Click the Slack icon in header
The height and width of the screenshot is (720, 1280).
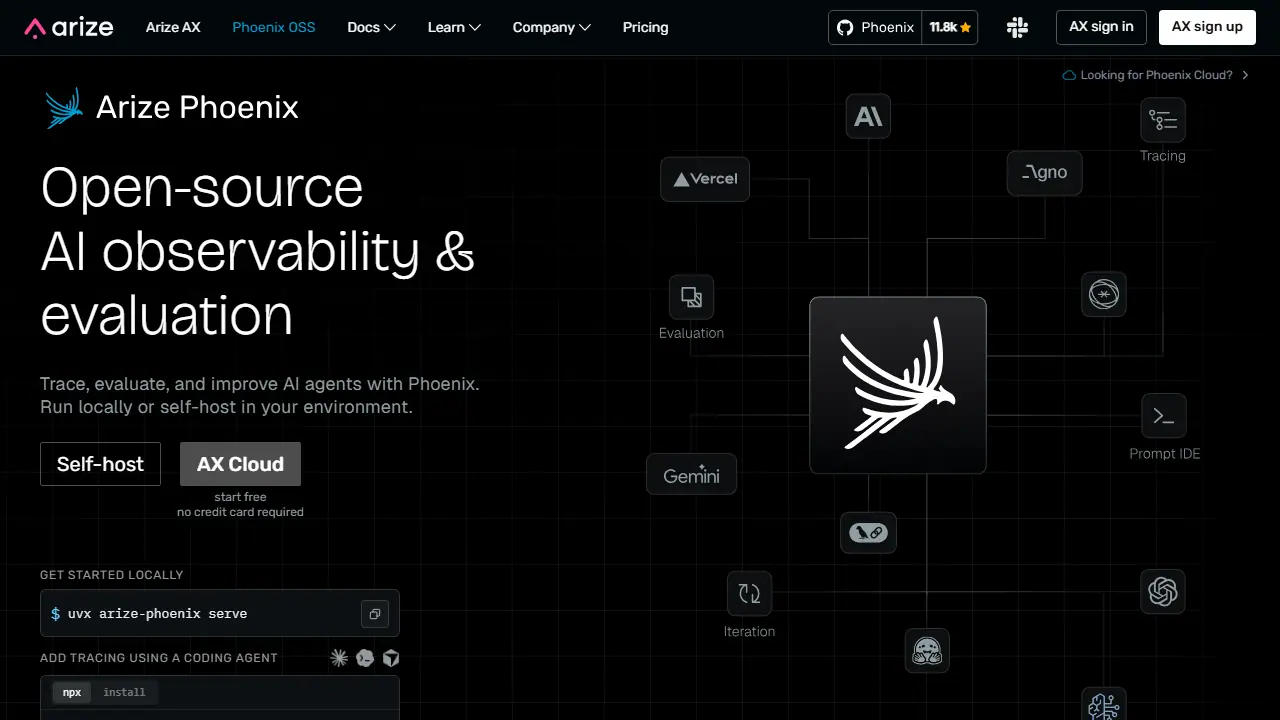coord(1018,28)
